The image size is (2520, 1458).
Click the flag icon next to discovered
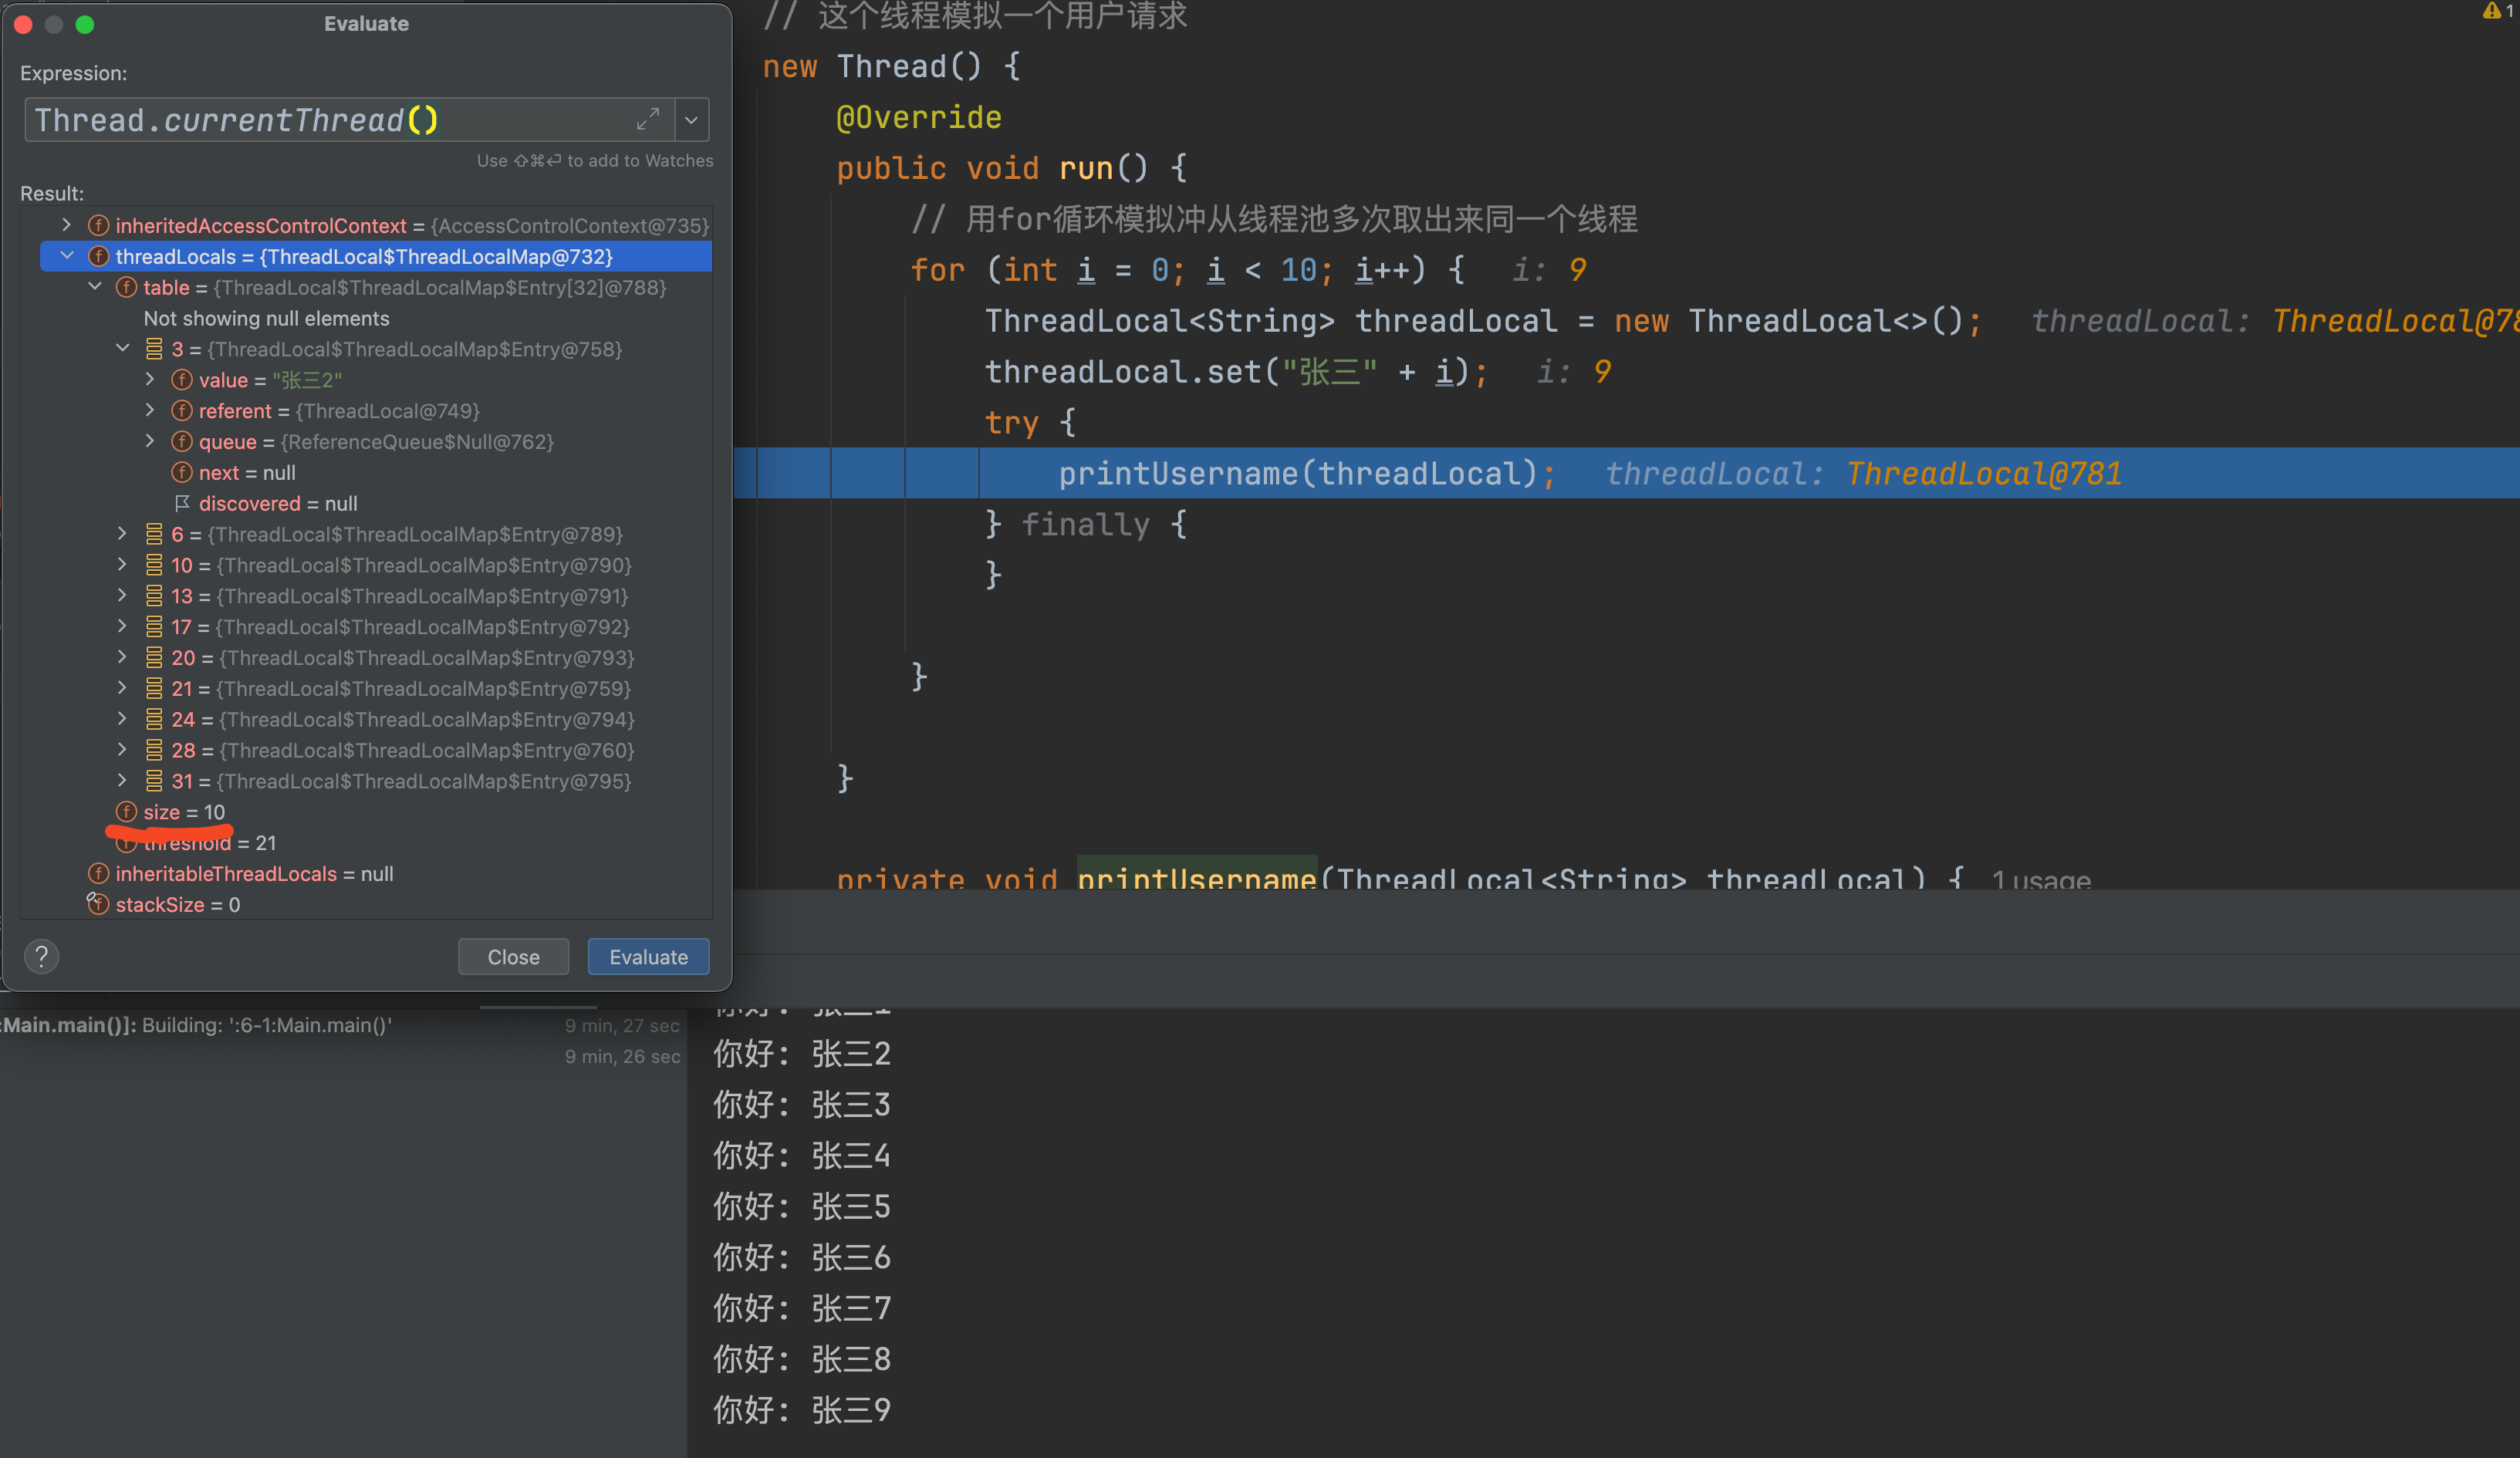click(182, 503)
